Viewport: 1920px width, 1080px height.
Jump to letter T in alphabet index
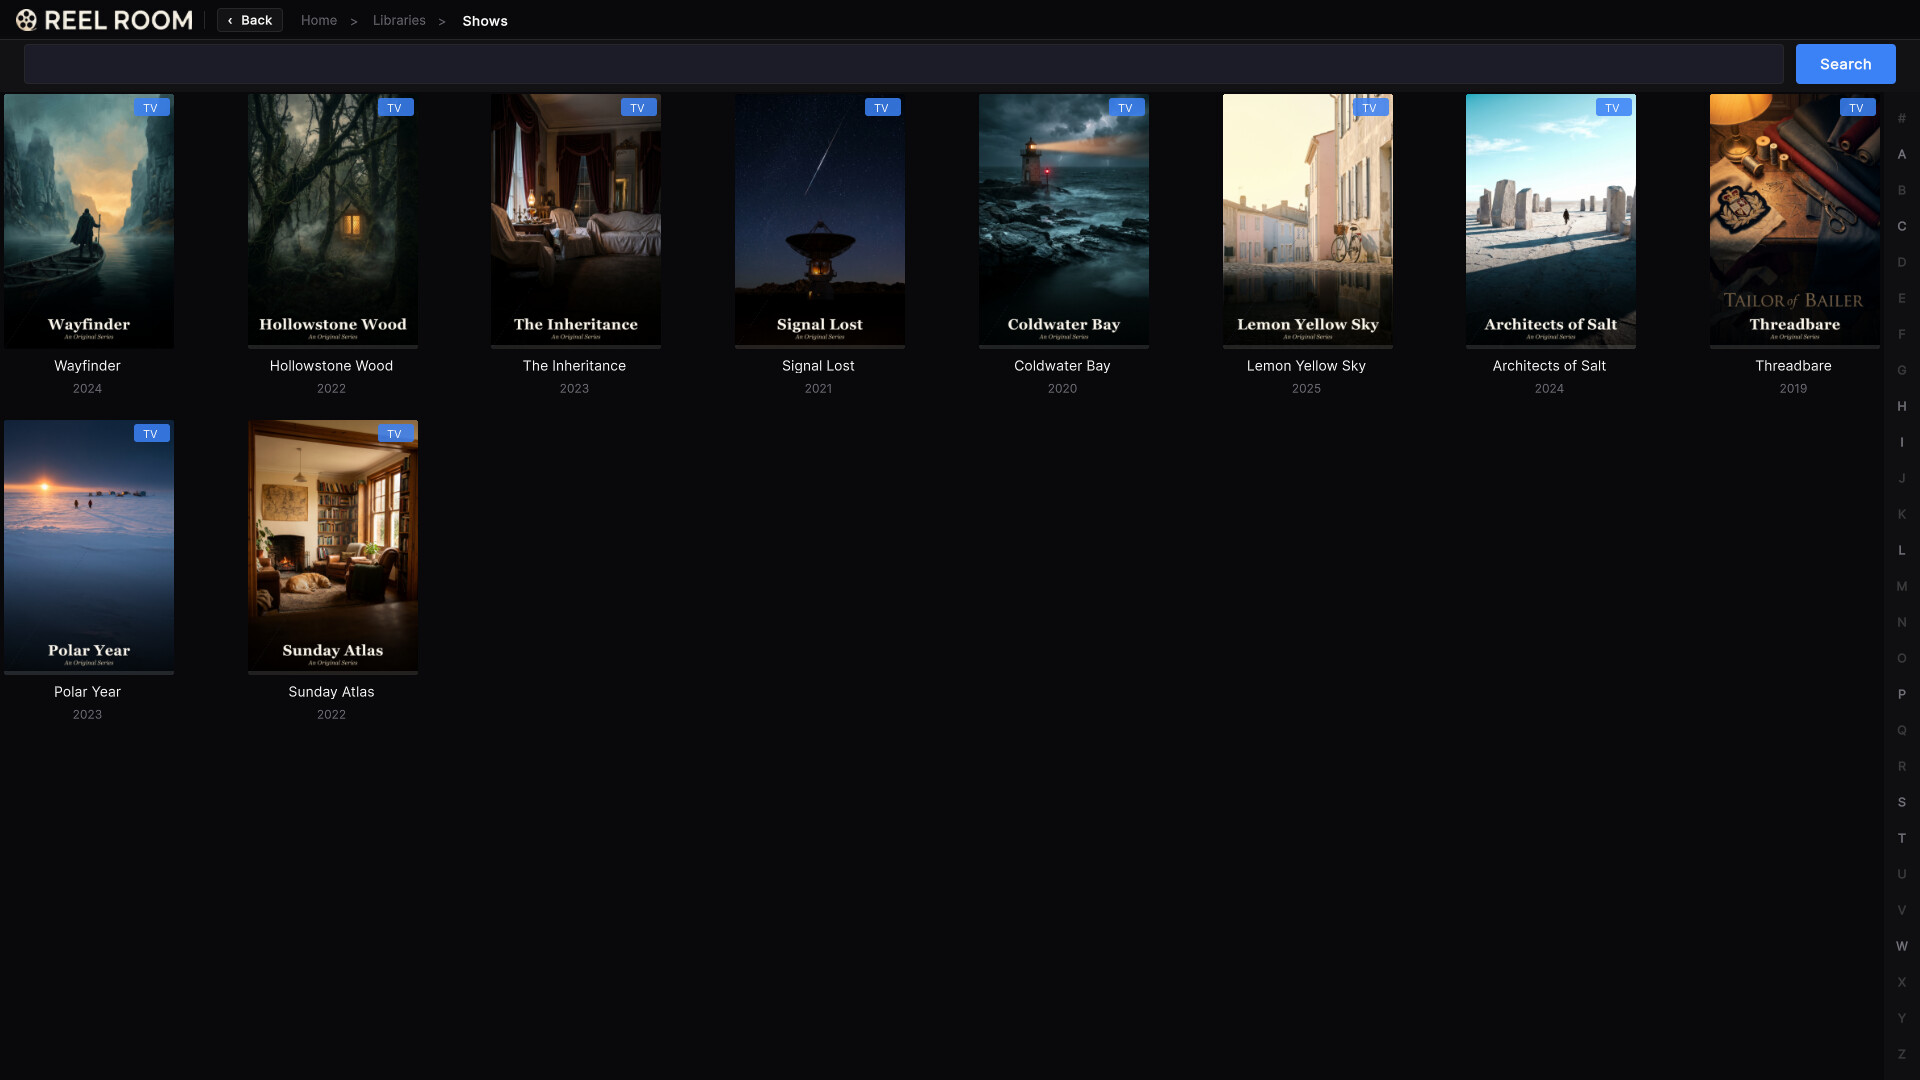coord(1902,838)
